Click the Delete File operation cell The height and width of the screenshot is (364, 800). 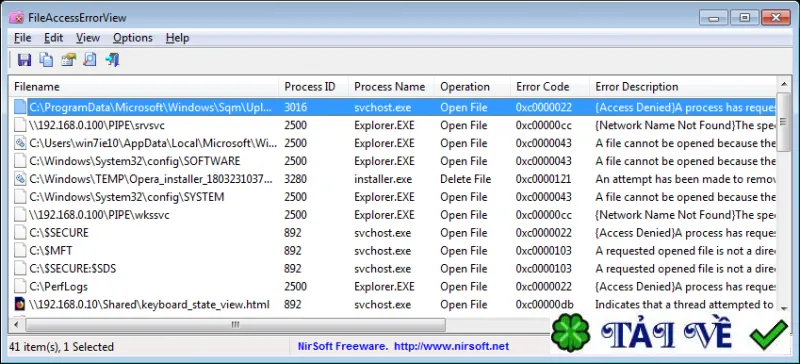pos(465,179)
